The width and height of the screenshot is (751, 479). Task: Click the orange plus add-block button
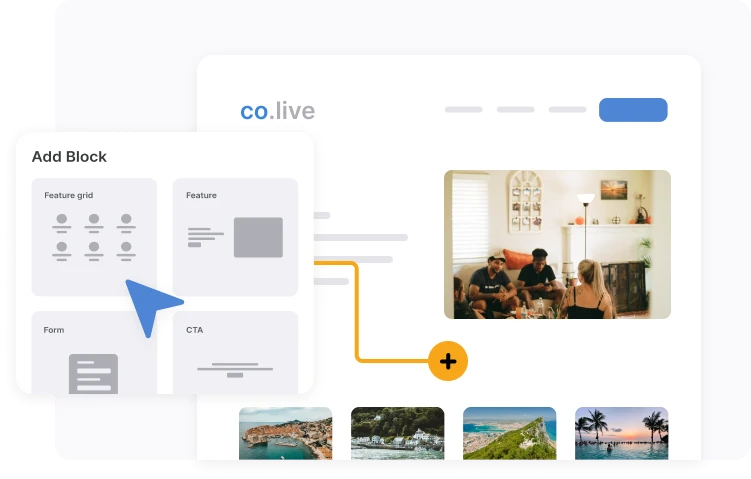[x=447, y=361]
